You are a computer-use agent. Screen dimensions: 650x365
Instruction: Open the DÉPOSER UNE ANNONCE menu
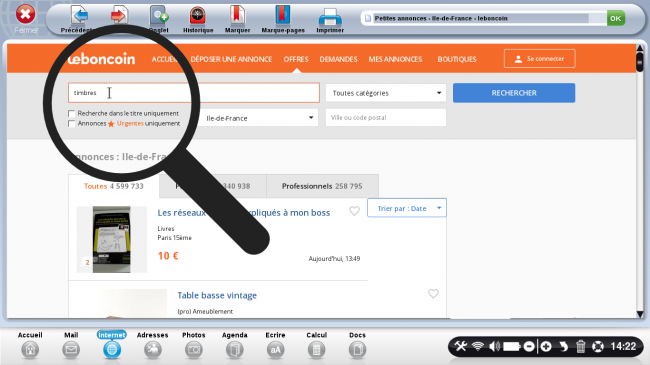(x=231, y=59)
